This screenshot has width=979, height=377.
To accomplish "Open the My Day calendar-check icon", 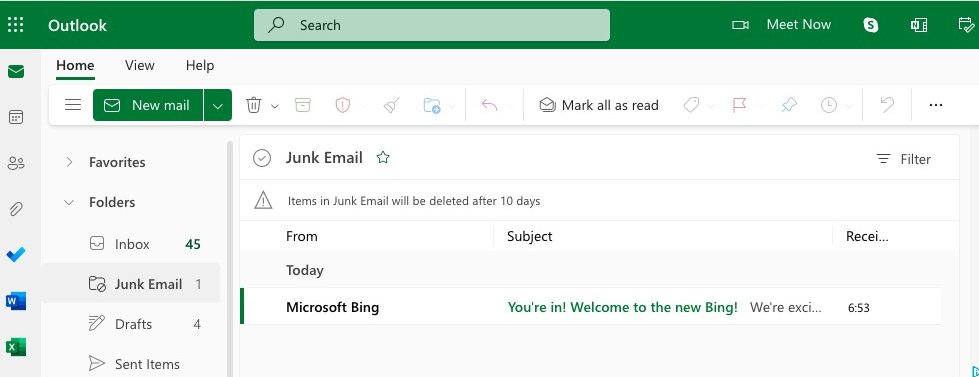I will tap(967, 25).
